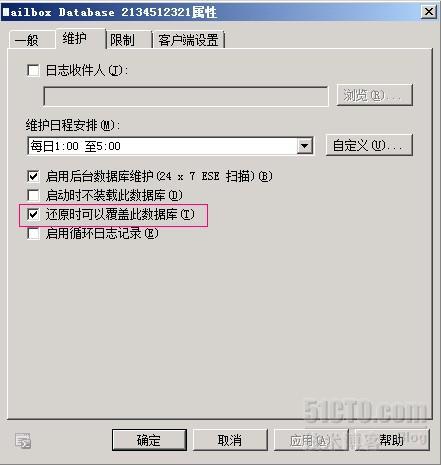Open help with the 帮助 button

[392, 440]
